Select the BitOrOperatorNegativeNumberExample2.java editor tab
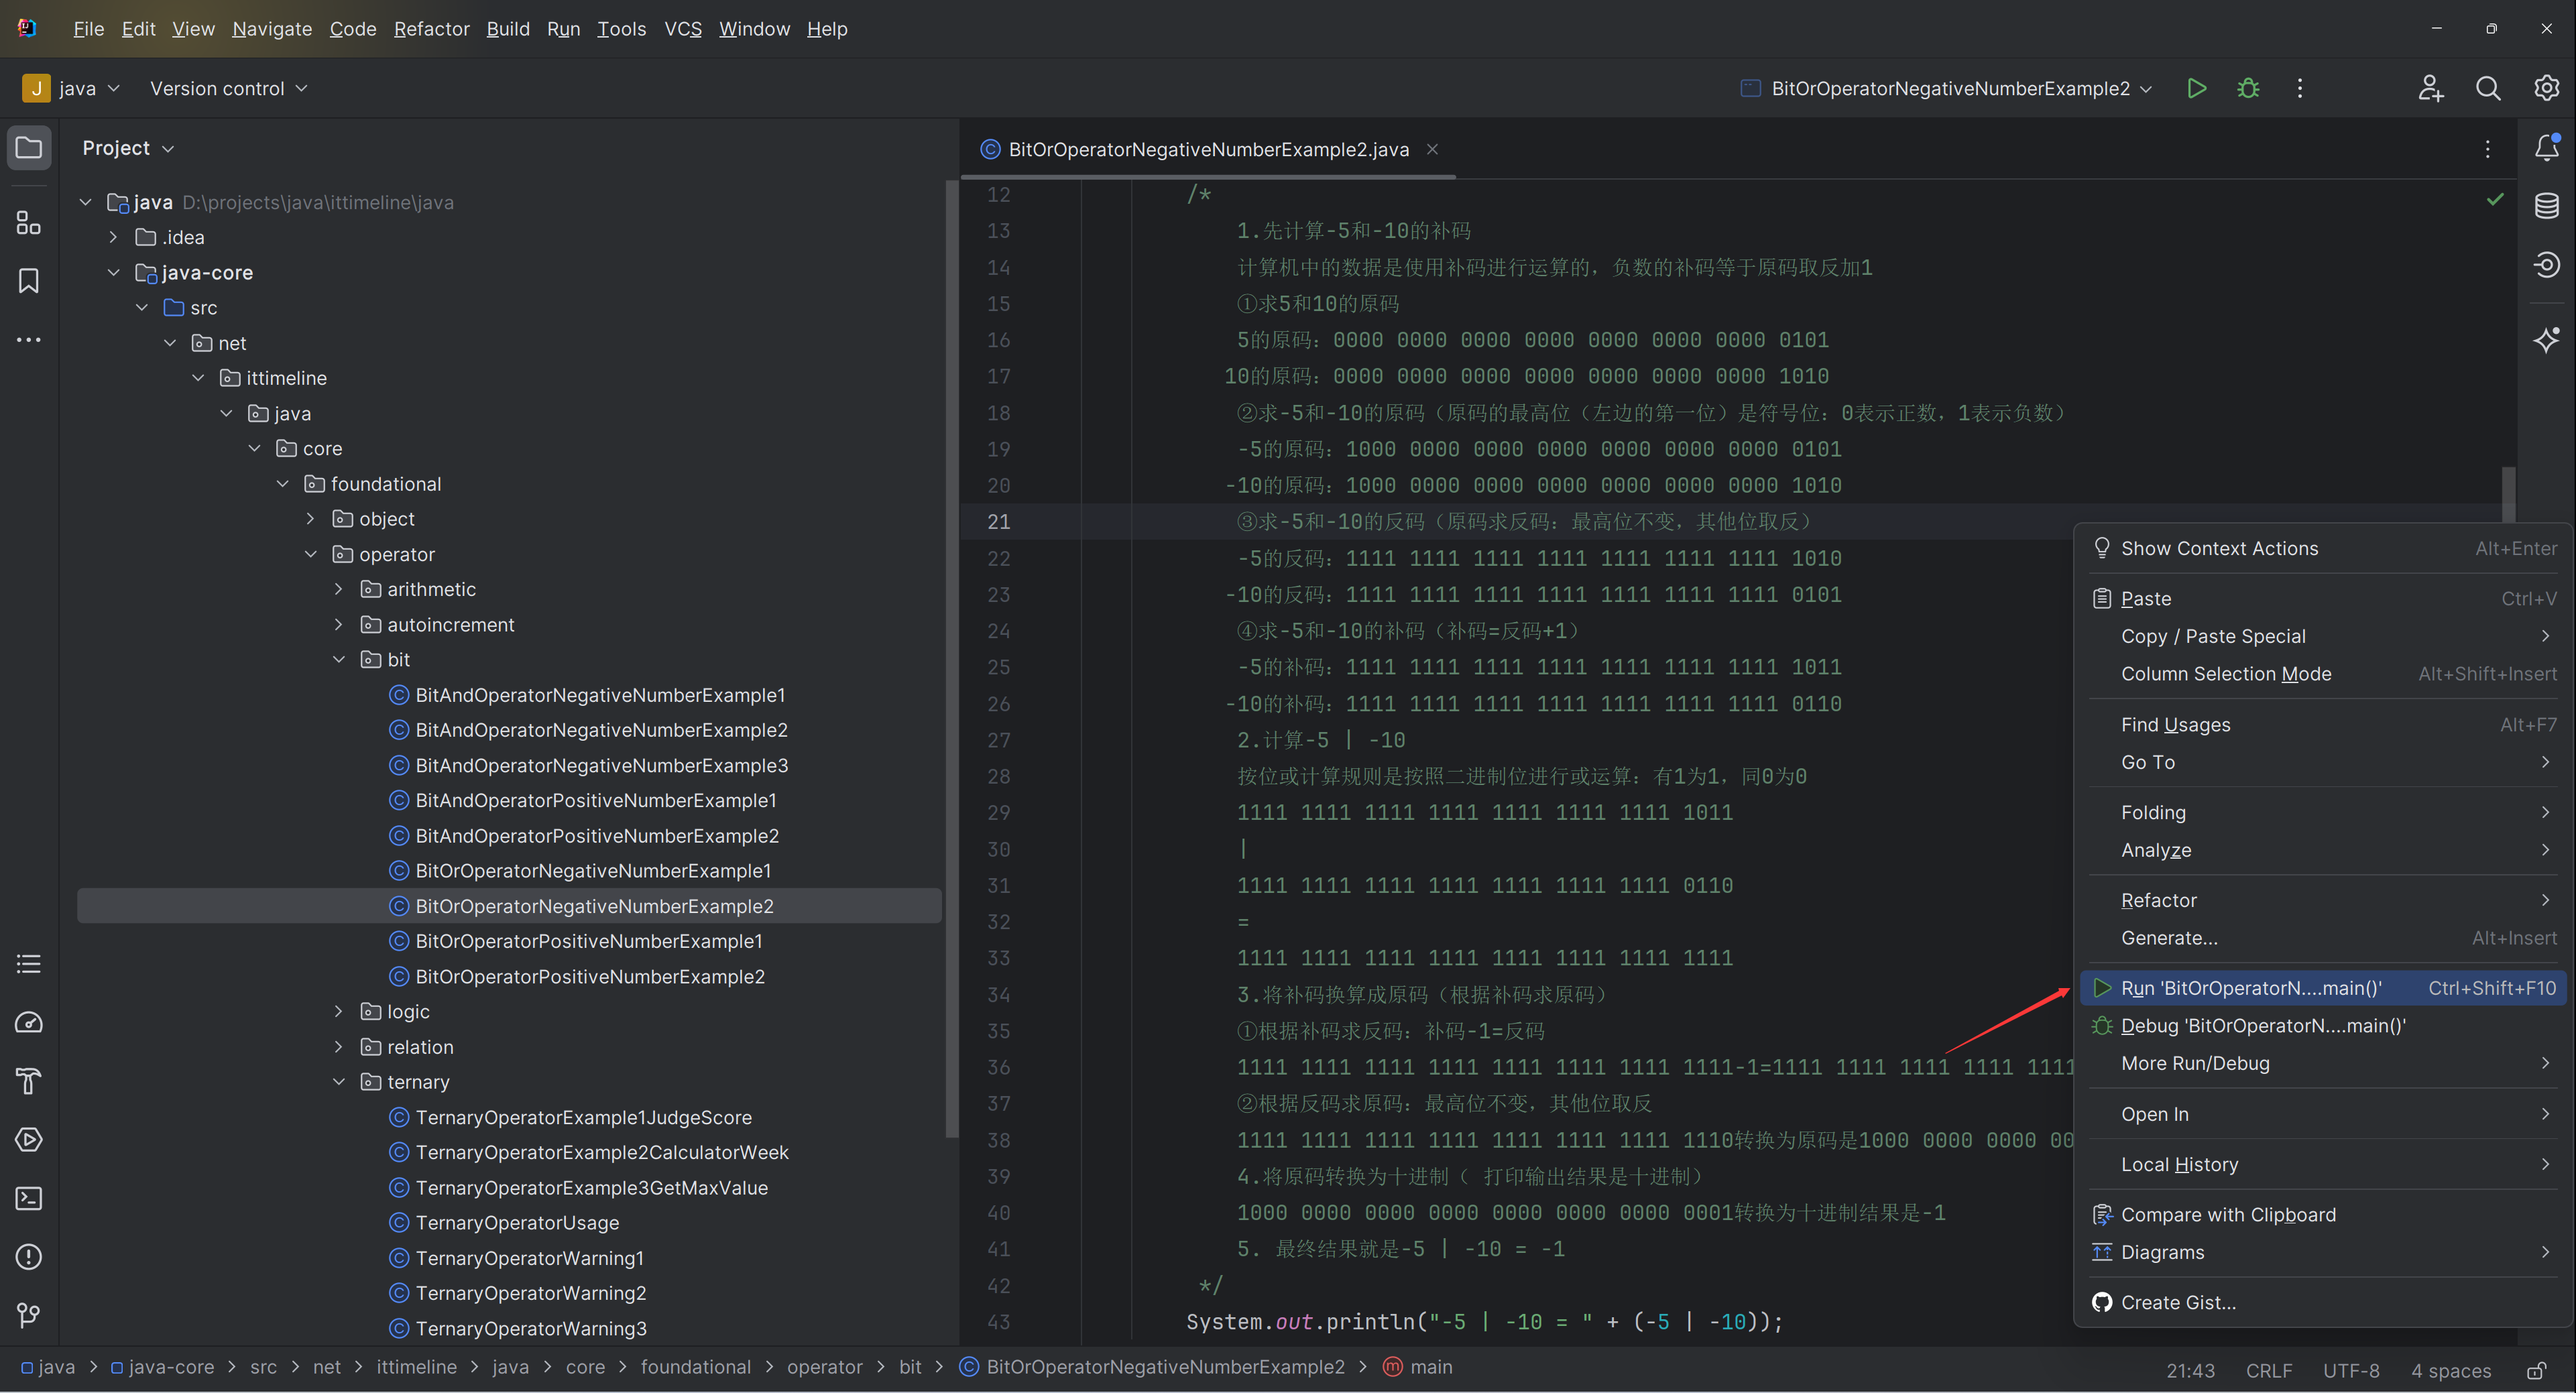 coord(1208,149)
